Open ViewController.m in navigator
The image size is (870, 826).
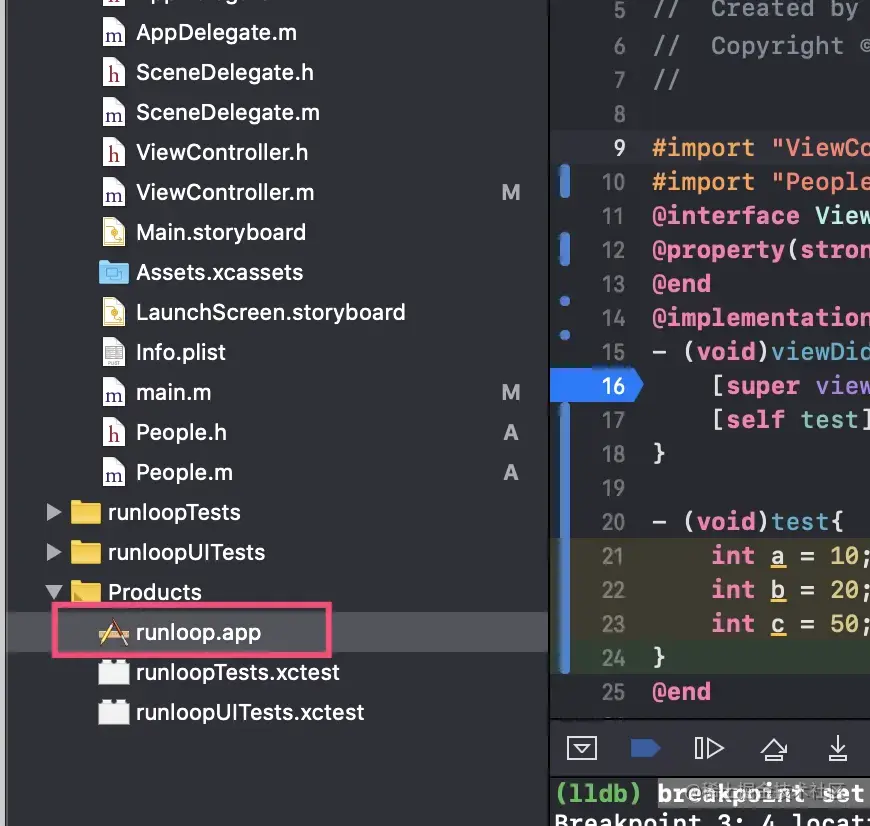pyautogui.click(x=225, y=192)
